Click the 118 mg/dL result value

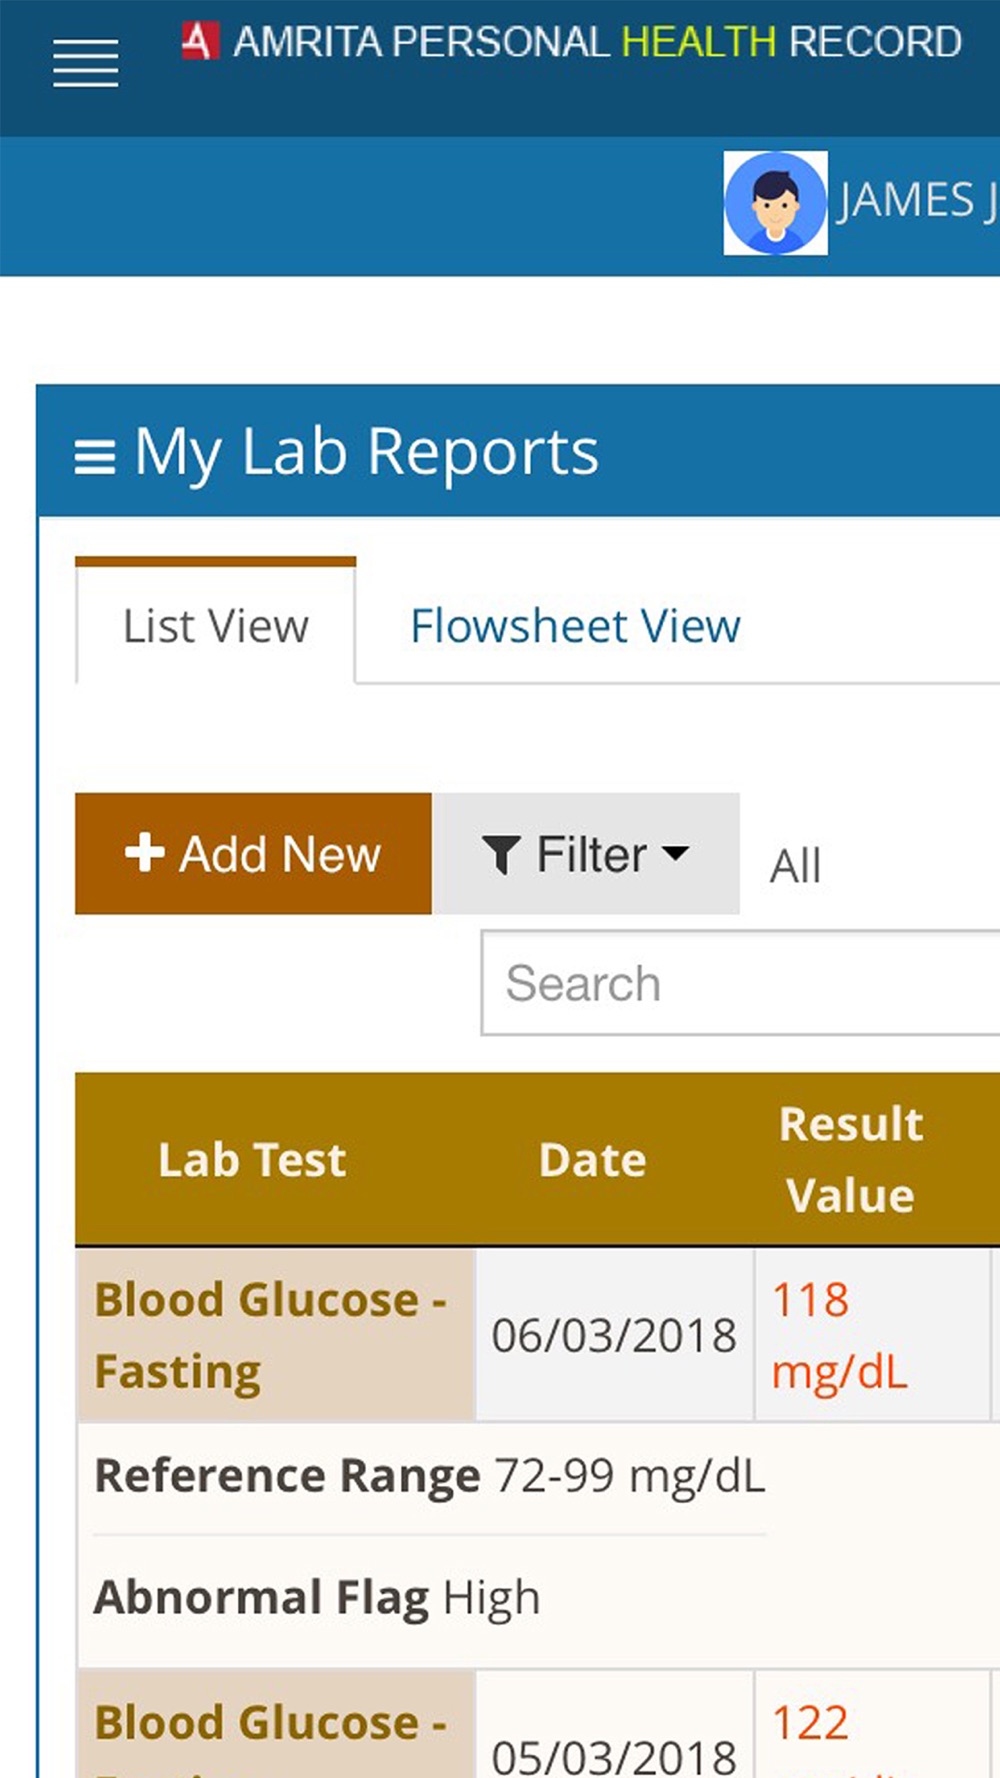[x=840, y=1335]
